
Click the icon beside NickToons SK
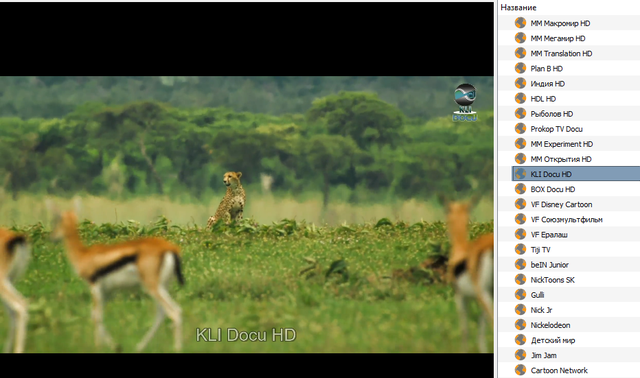pyautogui.click(x=520, y=280)
